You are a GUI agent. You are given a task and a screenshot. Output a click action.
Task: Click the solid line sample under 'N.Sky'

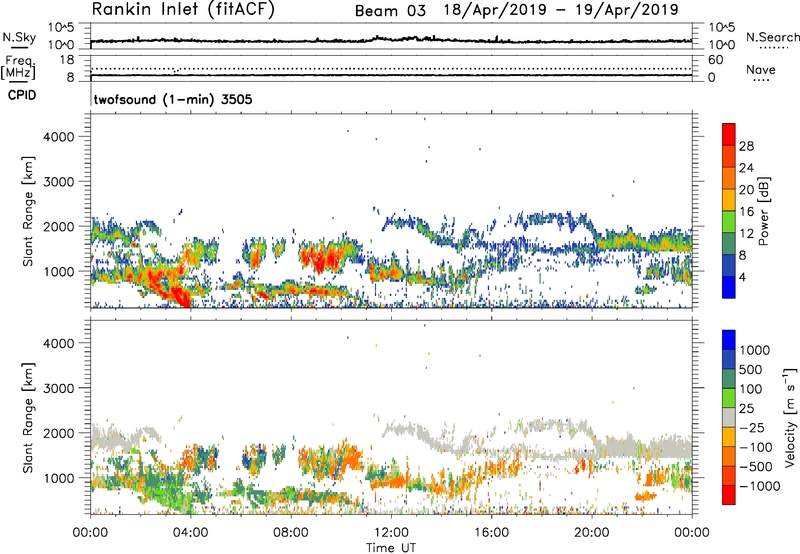19,48
